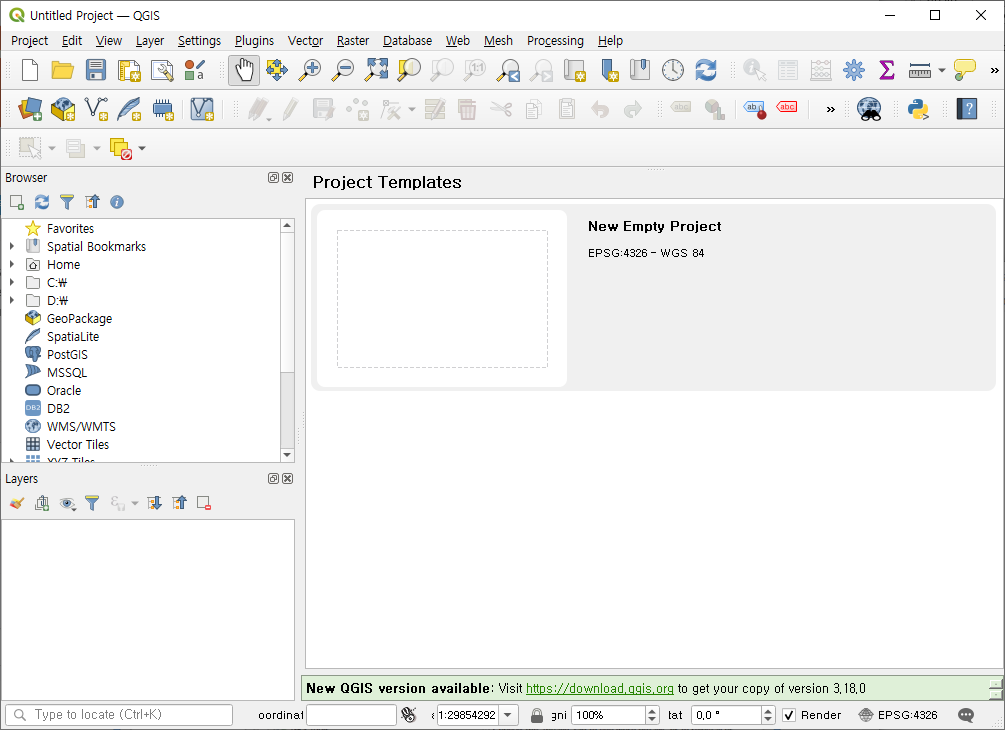The image size is (1005, 730).
Task: Click the New GeoPackage Layer icon
Action: click(63, 109)
